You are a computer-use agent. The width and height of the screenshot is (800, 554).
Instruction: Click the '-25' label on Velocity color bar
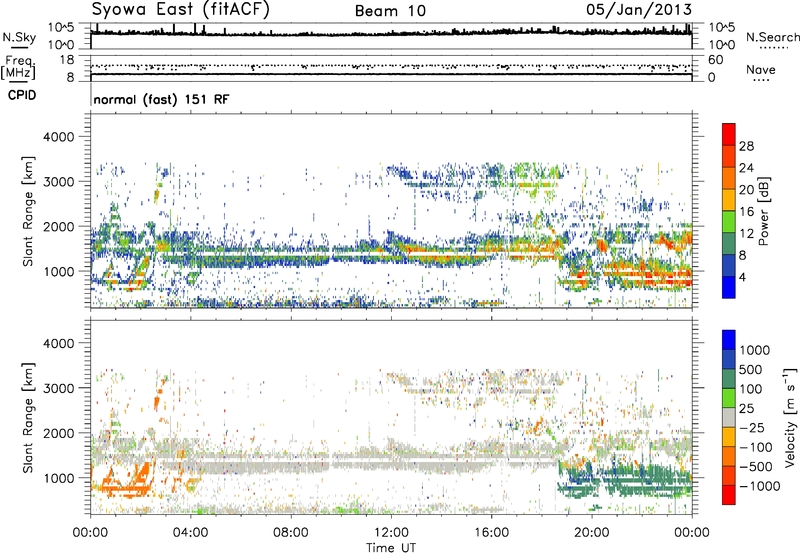751,427
